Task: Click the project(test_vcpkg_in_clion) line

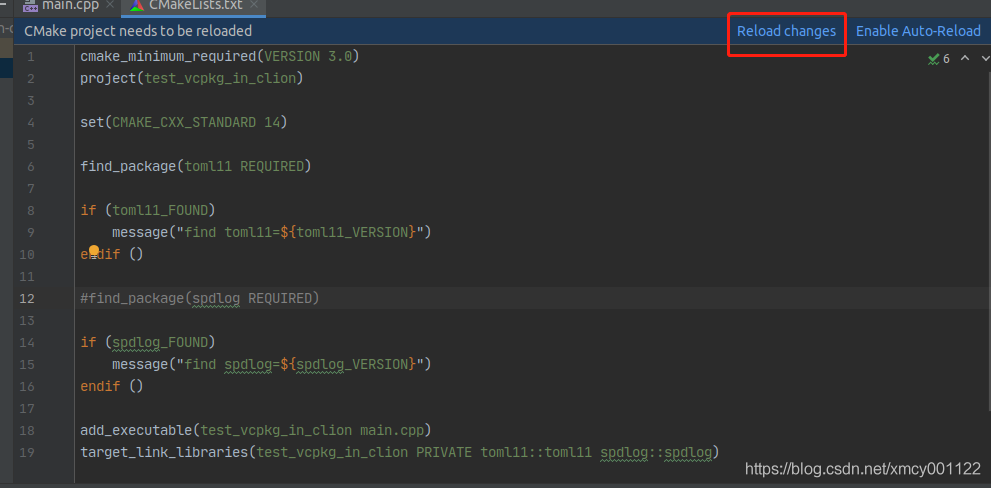Action: coord(191,78)
